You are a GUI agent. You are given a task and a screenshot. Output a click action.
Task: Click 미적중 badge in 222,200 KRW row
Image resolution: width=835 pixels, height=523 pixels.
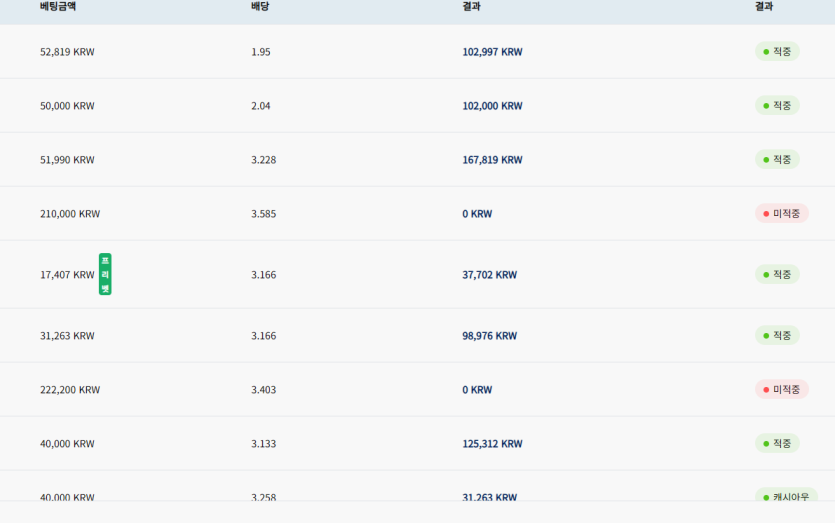click(782, 389)
